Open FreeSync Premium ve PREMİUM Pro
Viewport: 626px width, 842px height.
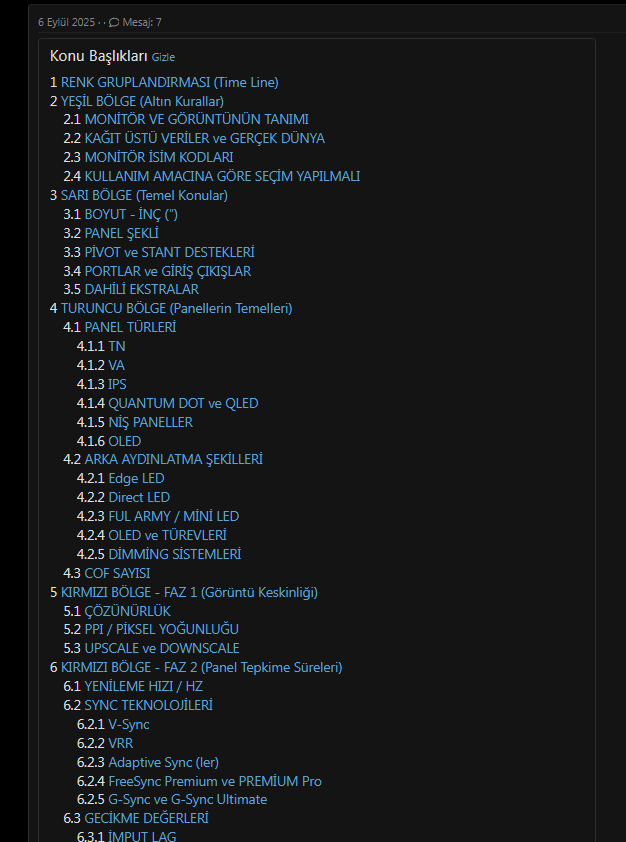[x=215, y=781]
